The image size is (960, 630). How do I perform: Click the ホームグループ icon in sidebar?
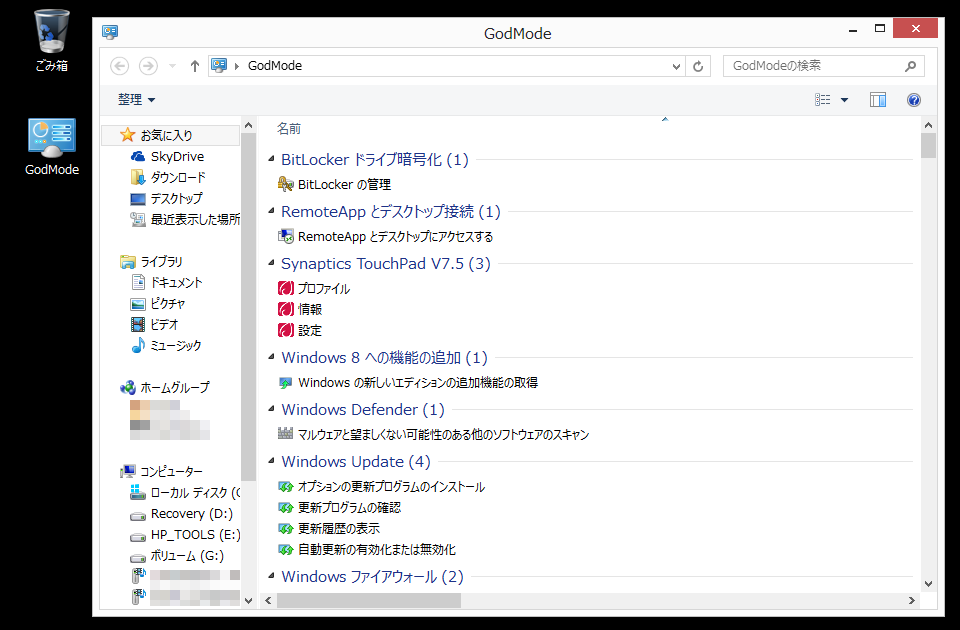(x=127, y=387)
